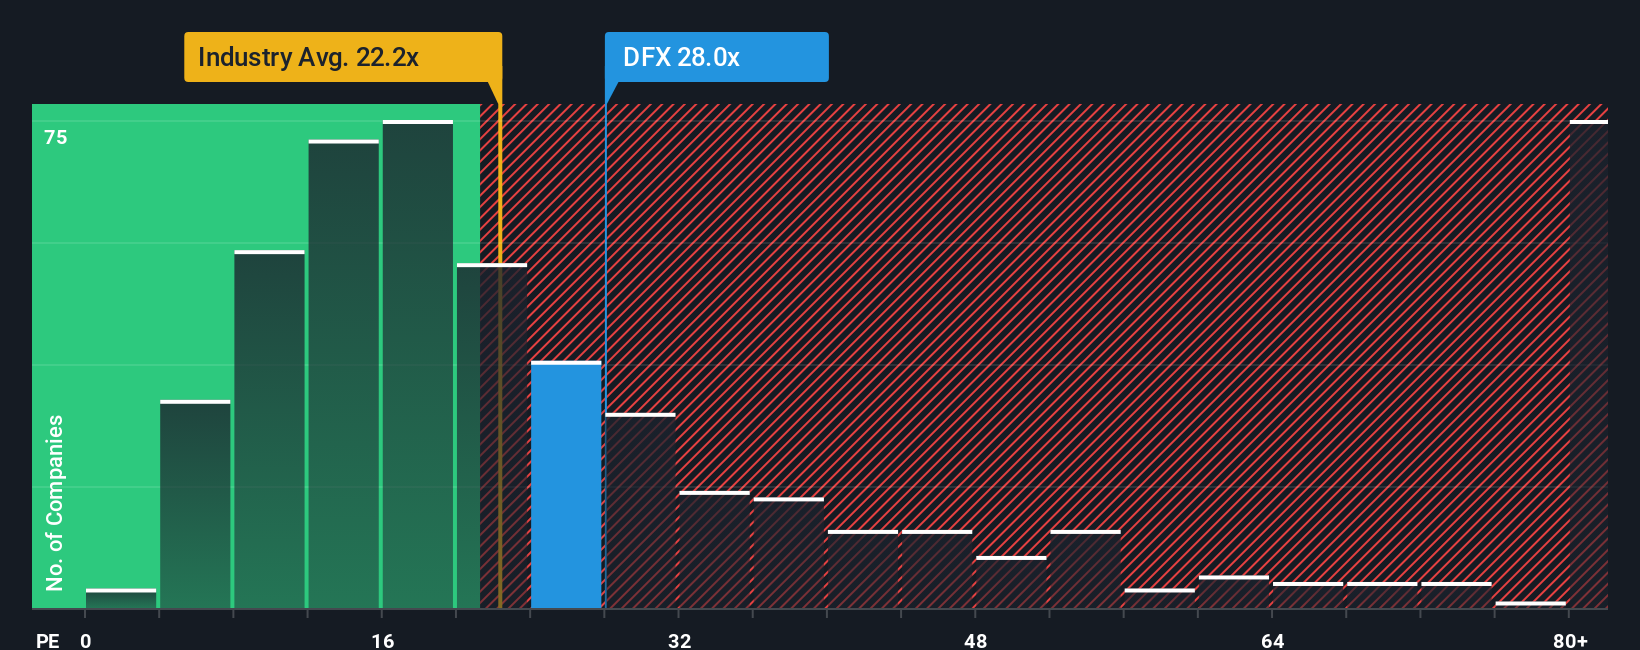Click the x-axis label 48

point(975,640)
